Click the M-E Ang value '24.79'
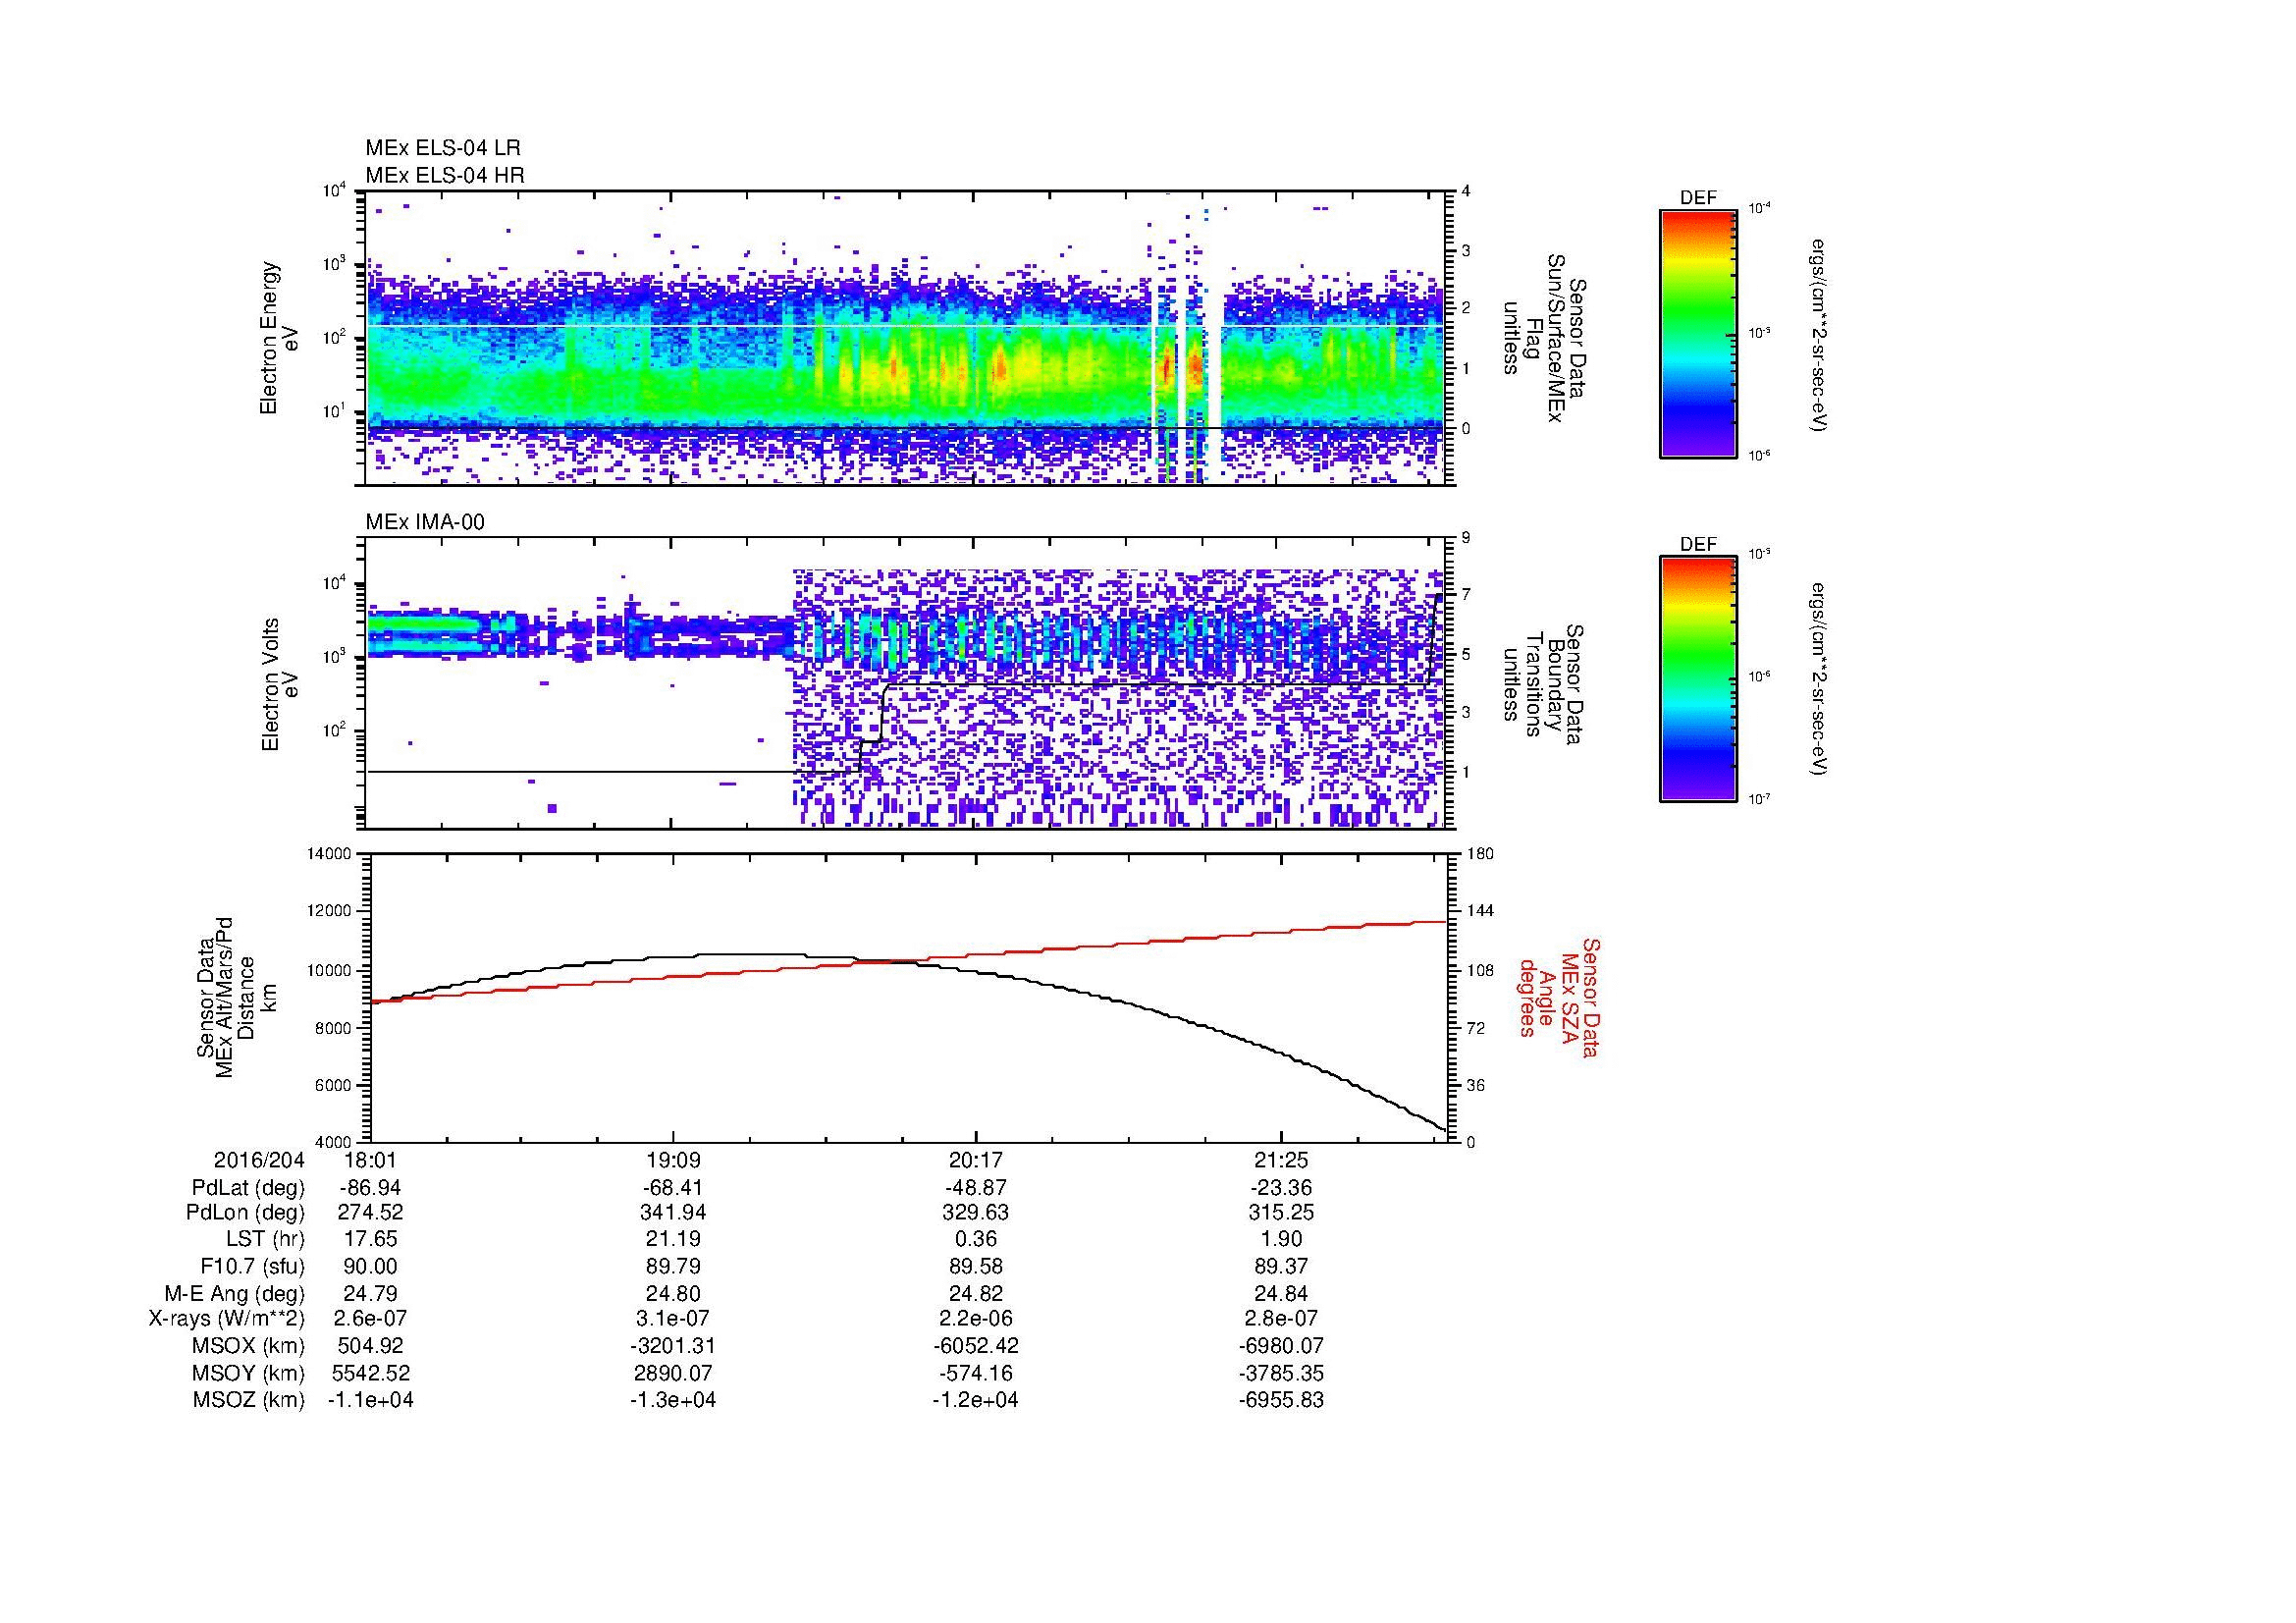This screenshot has width=2296, height=1623. pyautogui.click(x=371, y=1294)
